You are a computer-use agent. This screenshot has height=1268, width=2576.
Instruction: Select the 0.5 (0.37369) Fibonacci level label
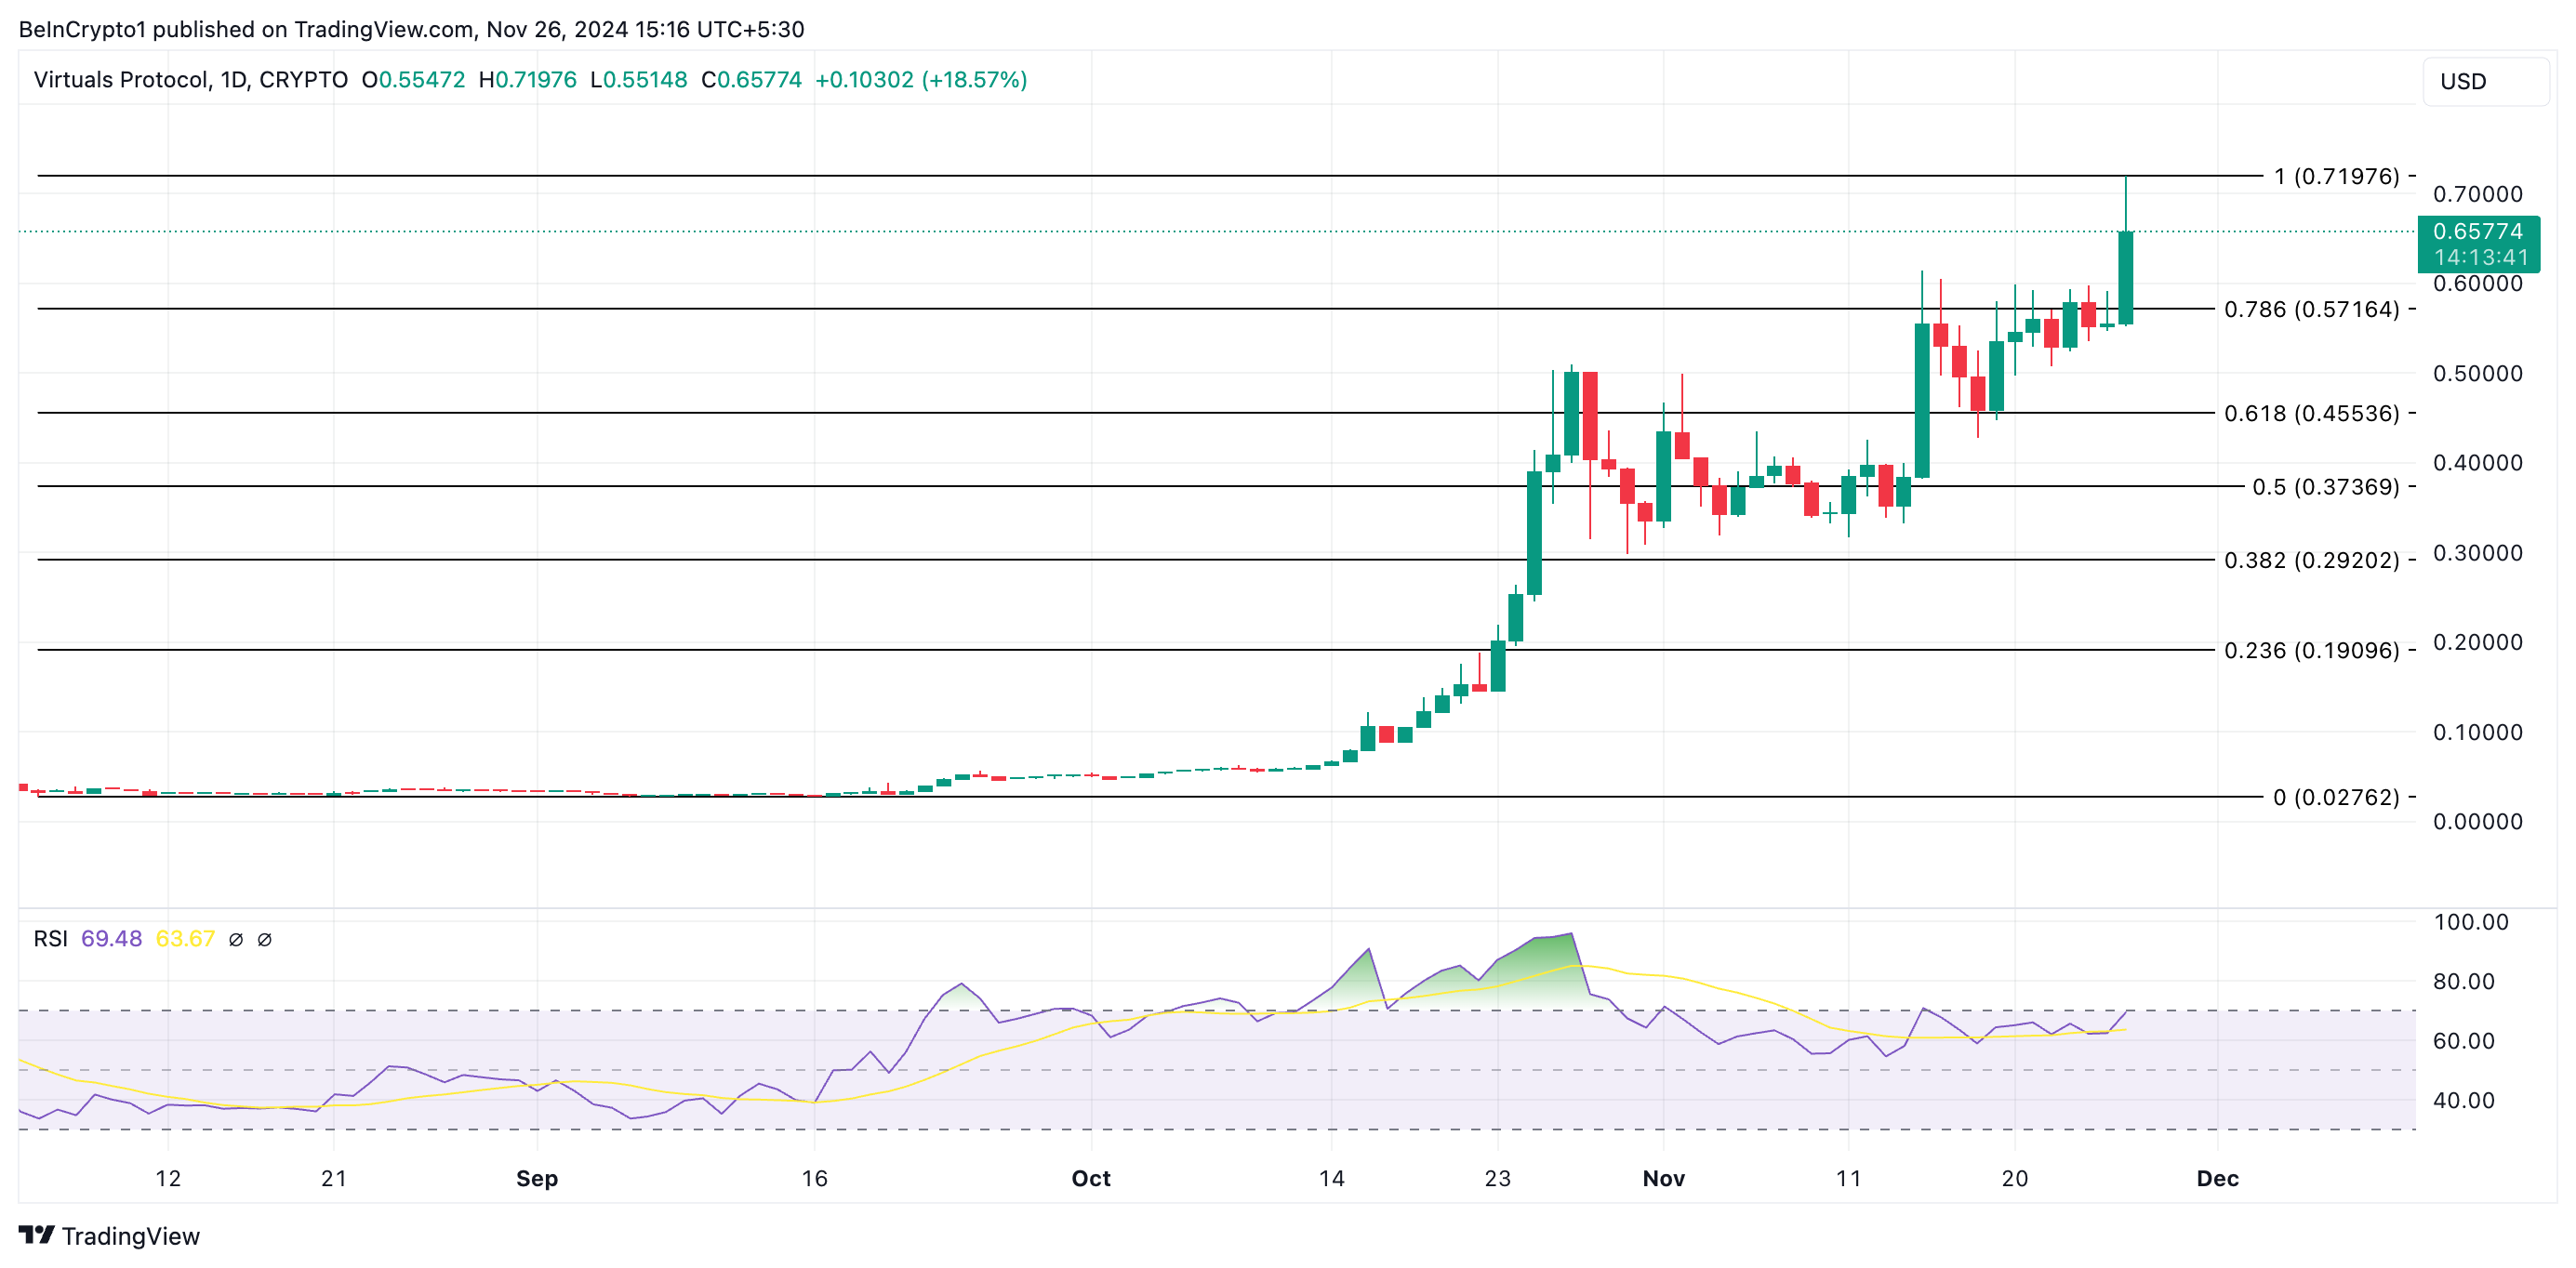2324,487
